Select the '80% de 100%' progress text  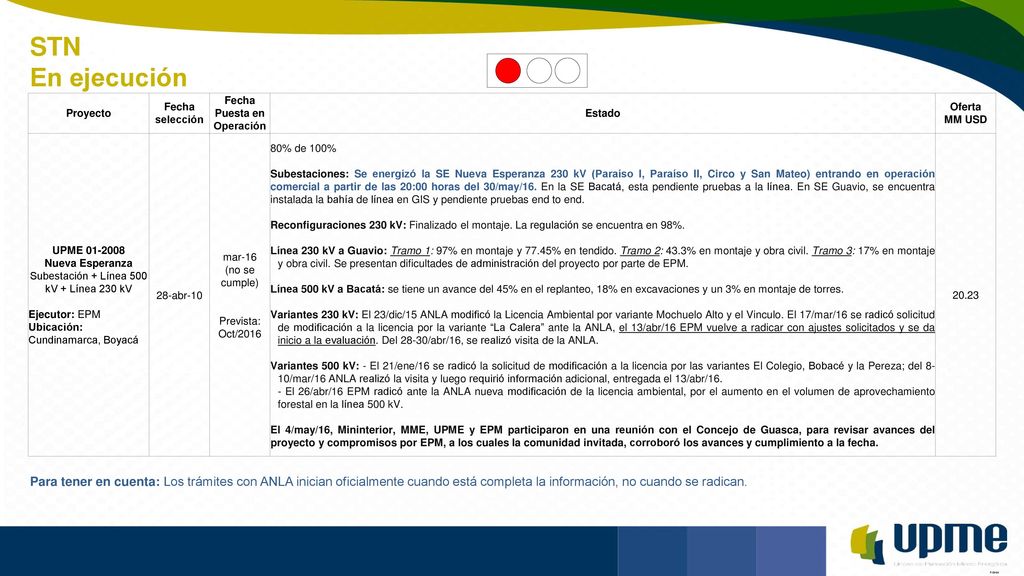pyautogui.click(x=303, y=148)
